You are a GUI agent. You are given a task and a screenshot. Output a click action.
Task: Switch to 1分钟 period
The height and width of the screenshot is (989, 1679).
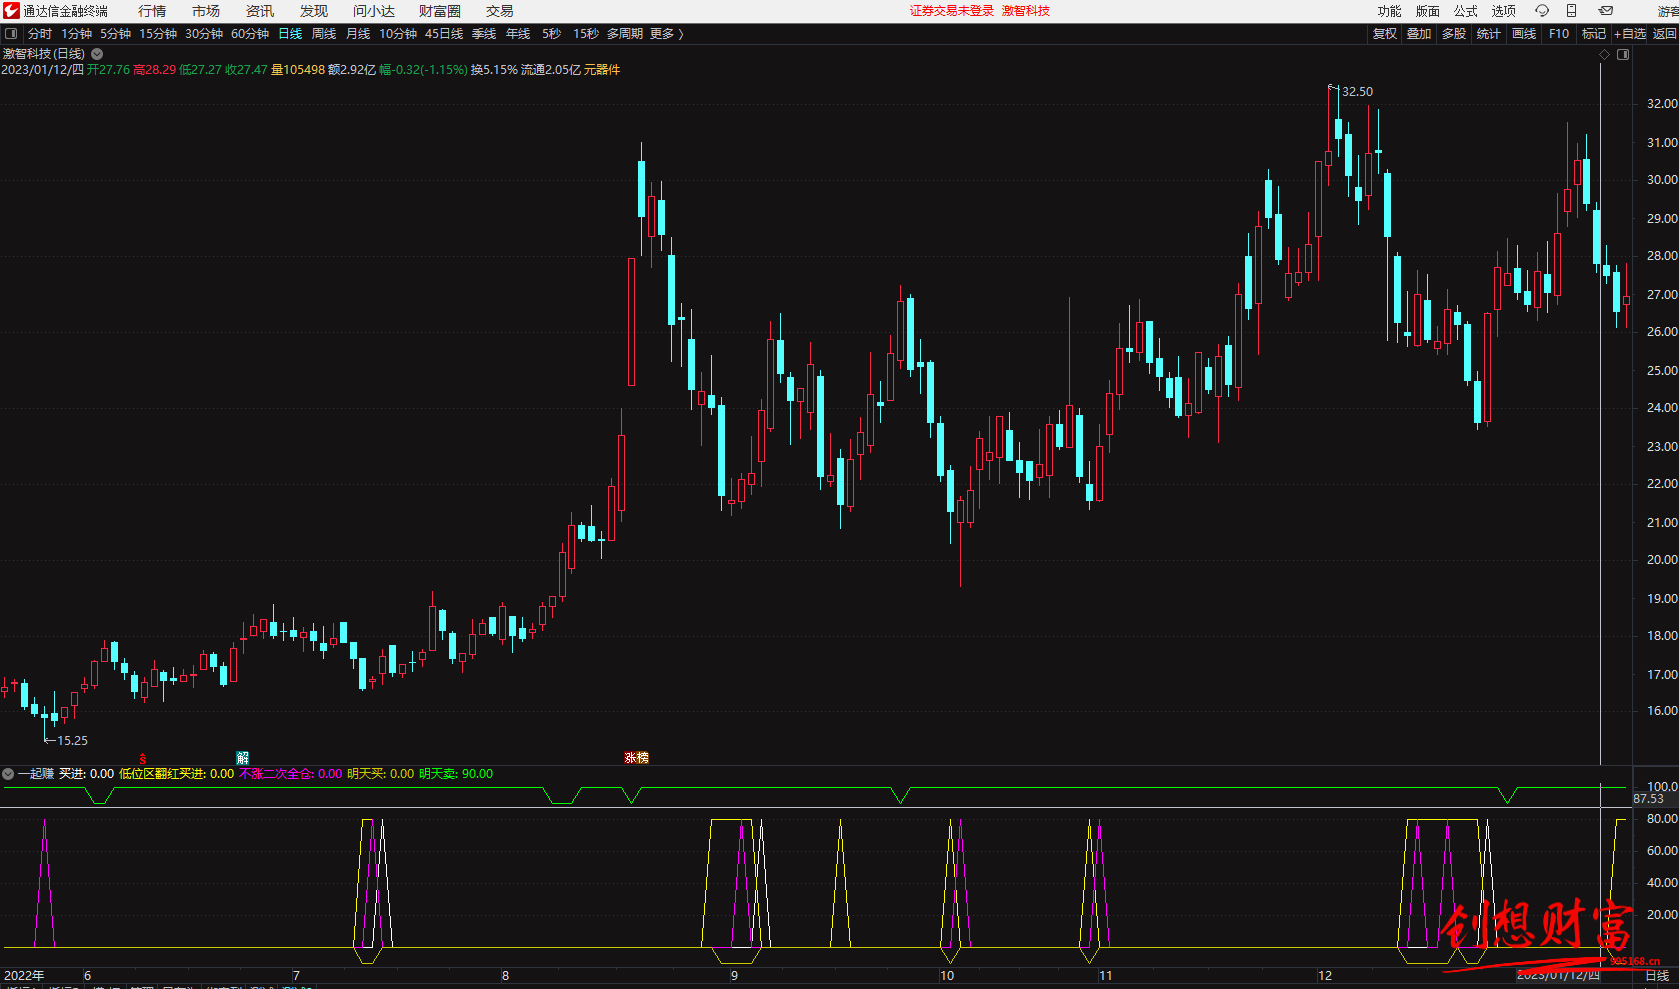pos(76,34)
